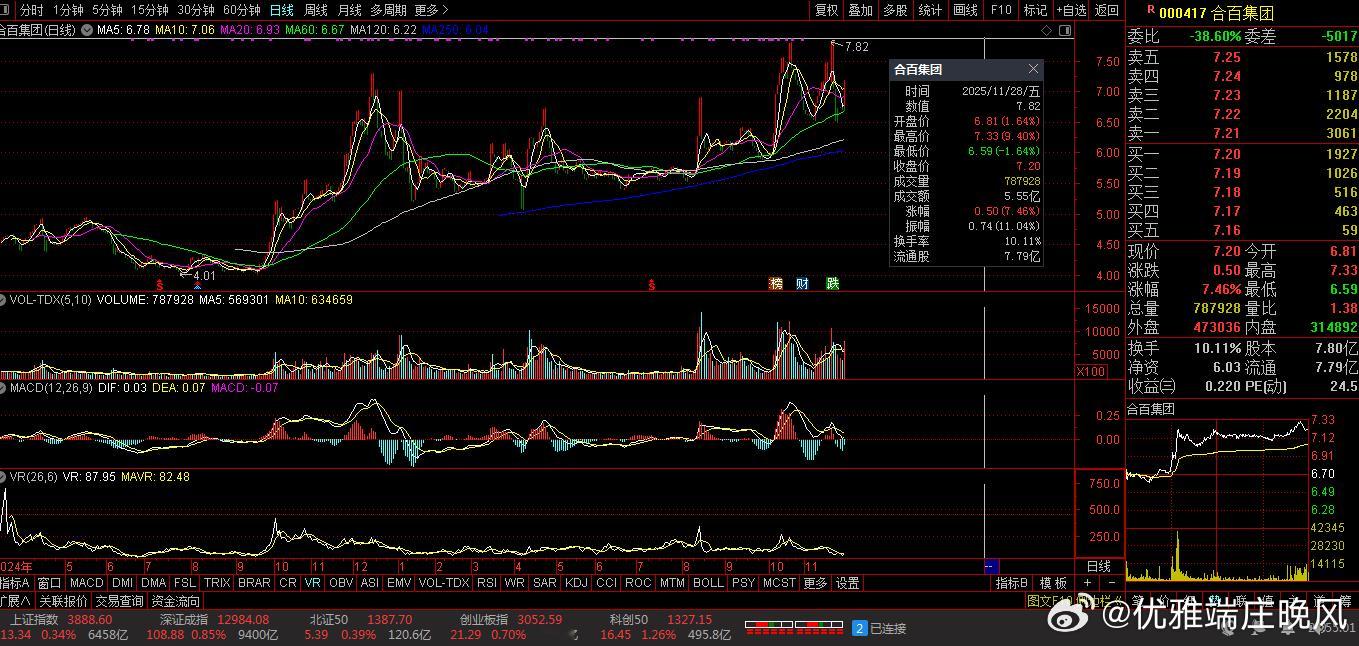Select the KDJ indicator tab
The width and height of the screenshot is (1359, 646).
click(x=576, y=583)
